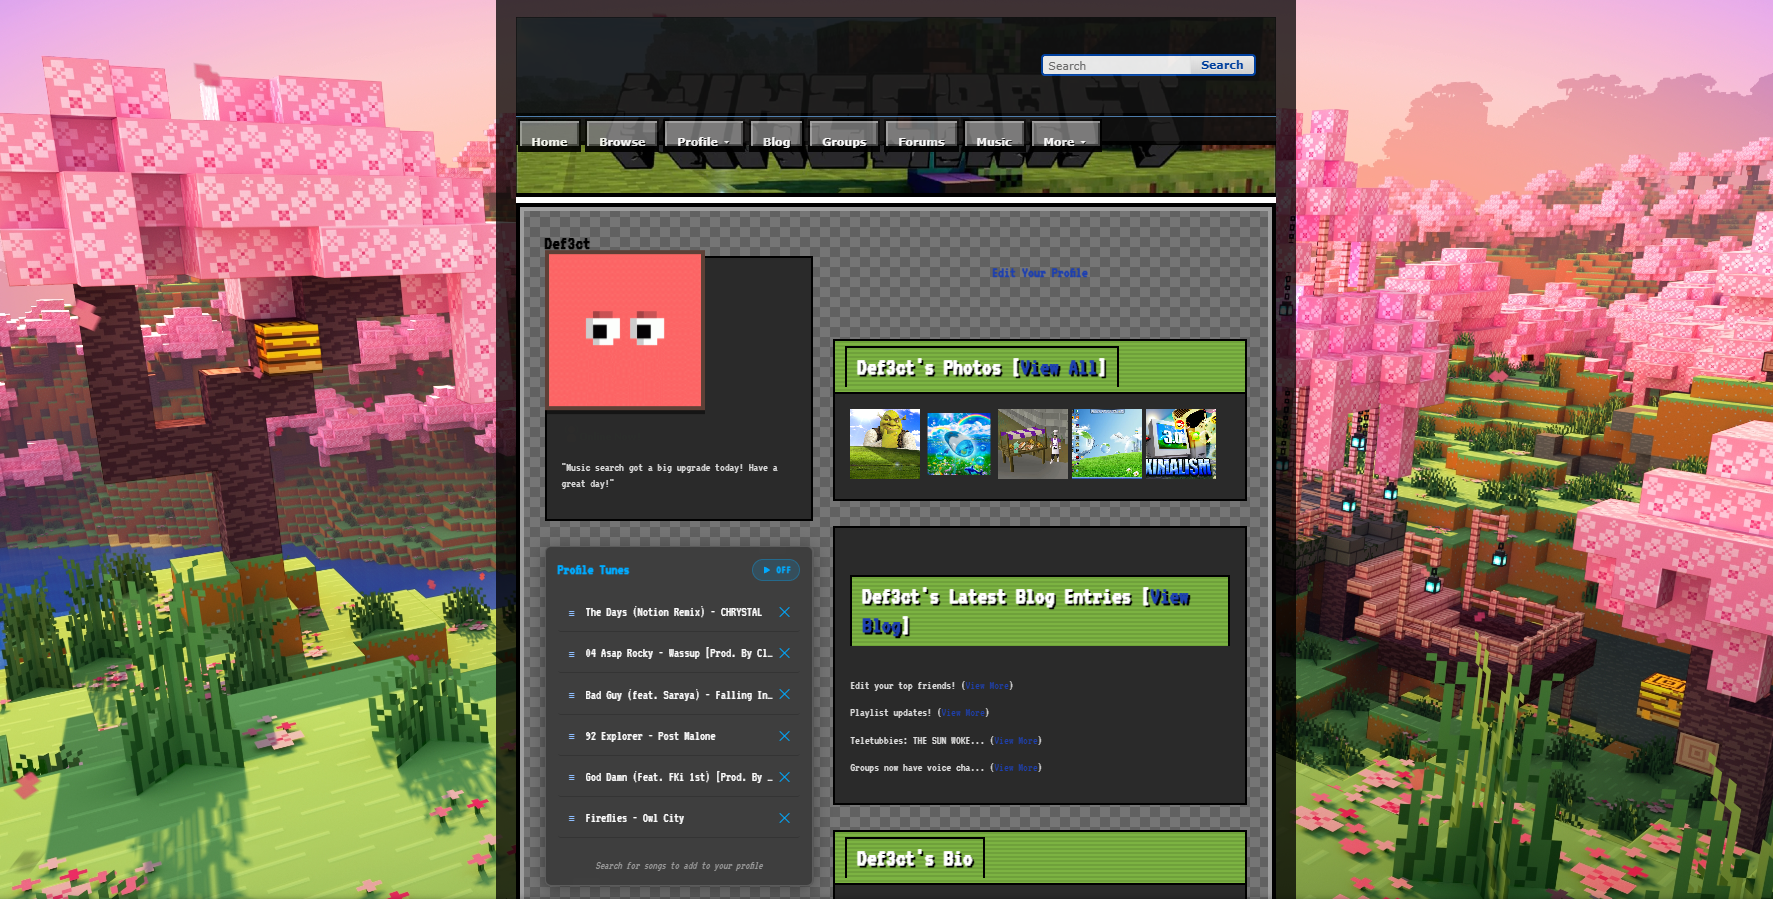
Task: Remove God Damn (Feat. FKi 1st) track
Action: pos(784,777)
